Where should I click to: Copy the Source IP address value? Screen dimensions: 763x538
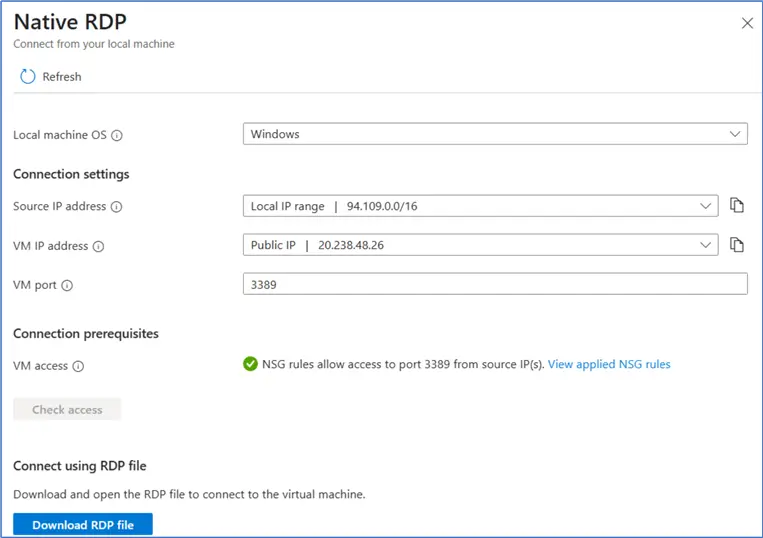(x=737, y=206)
